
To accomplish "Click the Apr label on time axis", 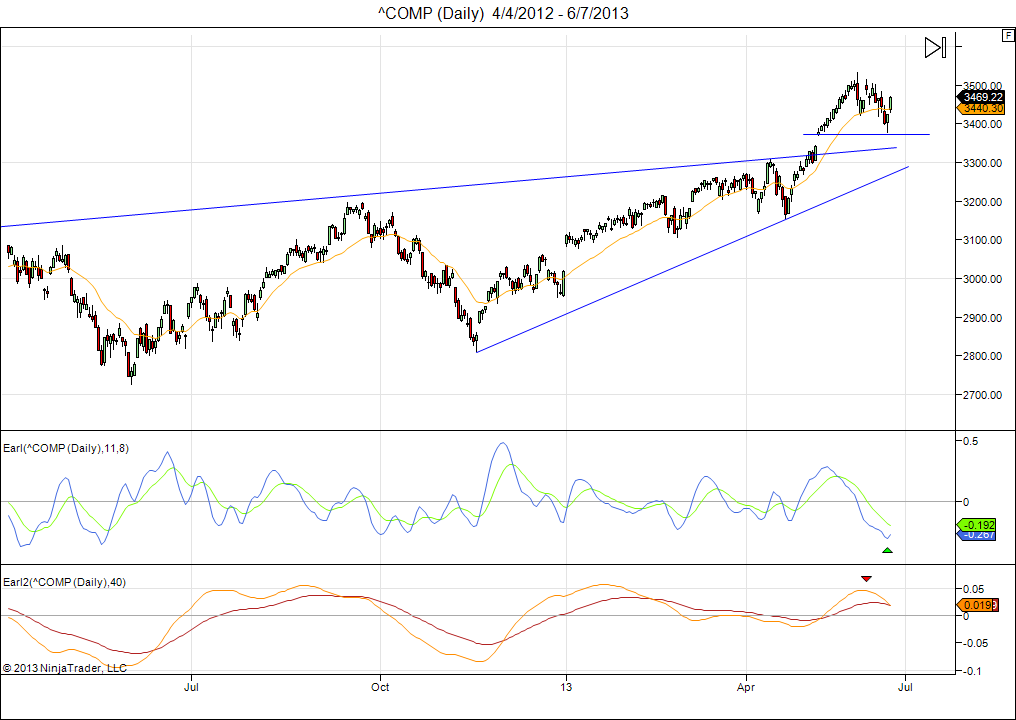I will [746, 687].
